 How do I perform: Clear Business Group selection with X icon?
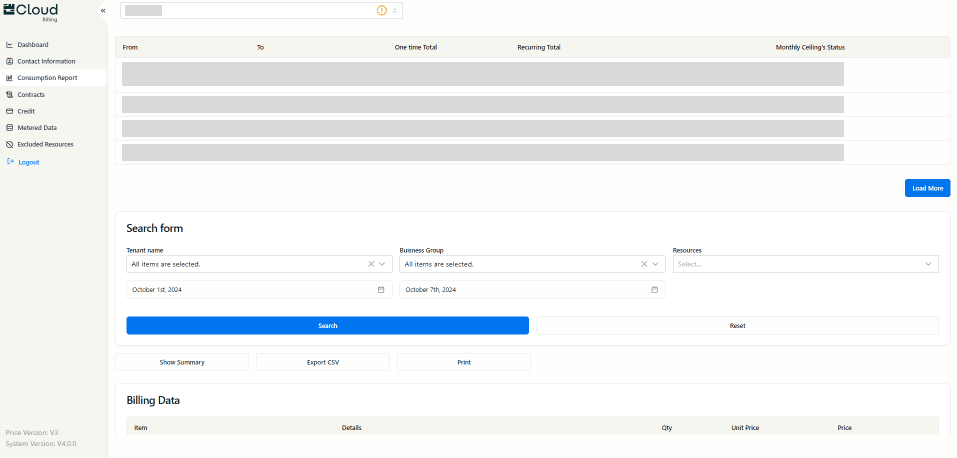pyautogui.click(x=644, y=264)
